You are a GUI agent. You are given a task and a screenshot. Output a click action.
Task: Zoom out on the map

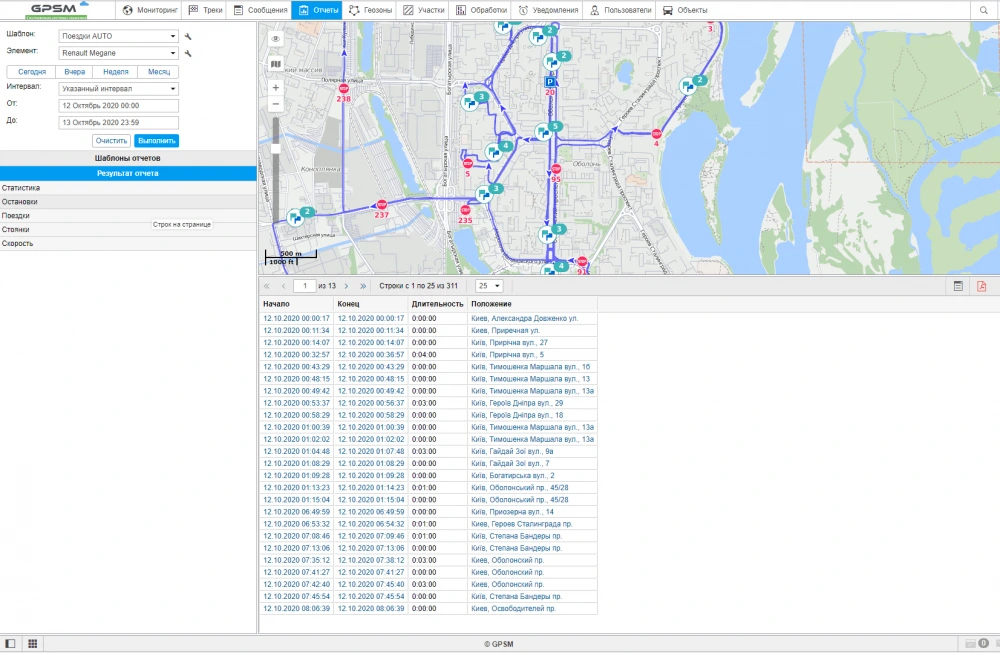click(x=276, y=104)
